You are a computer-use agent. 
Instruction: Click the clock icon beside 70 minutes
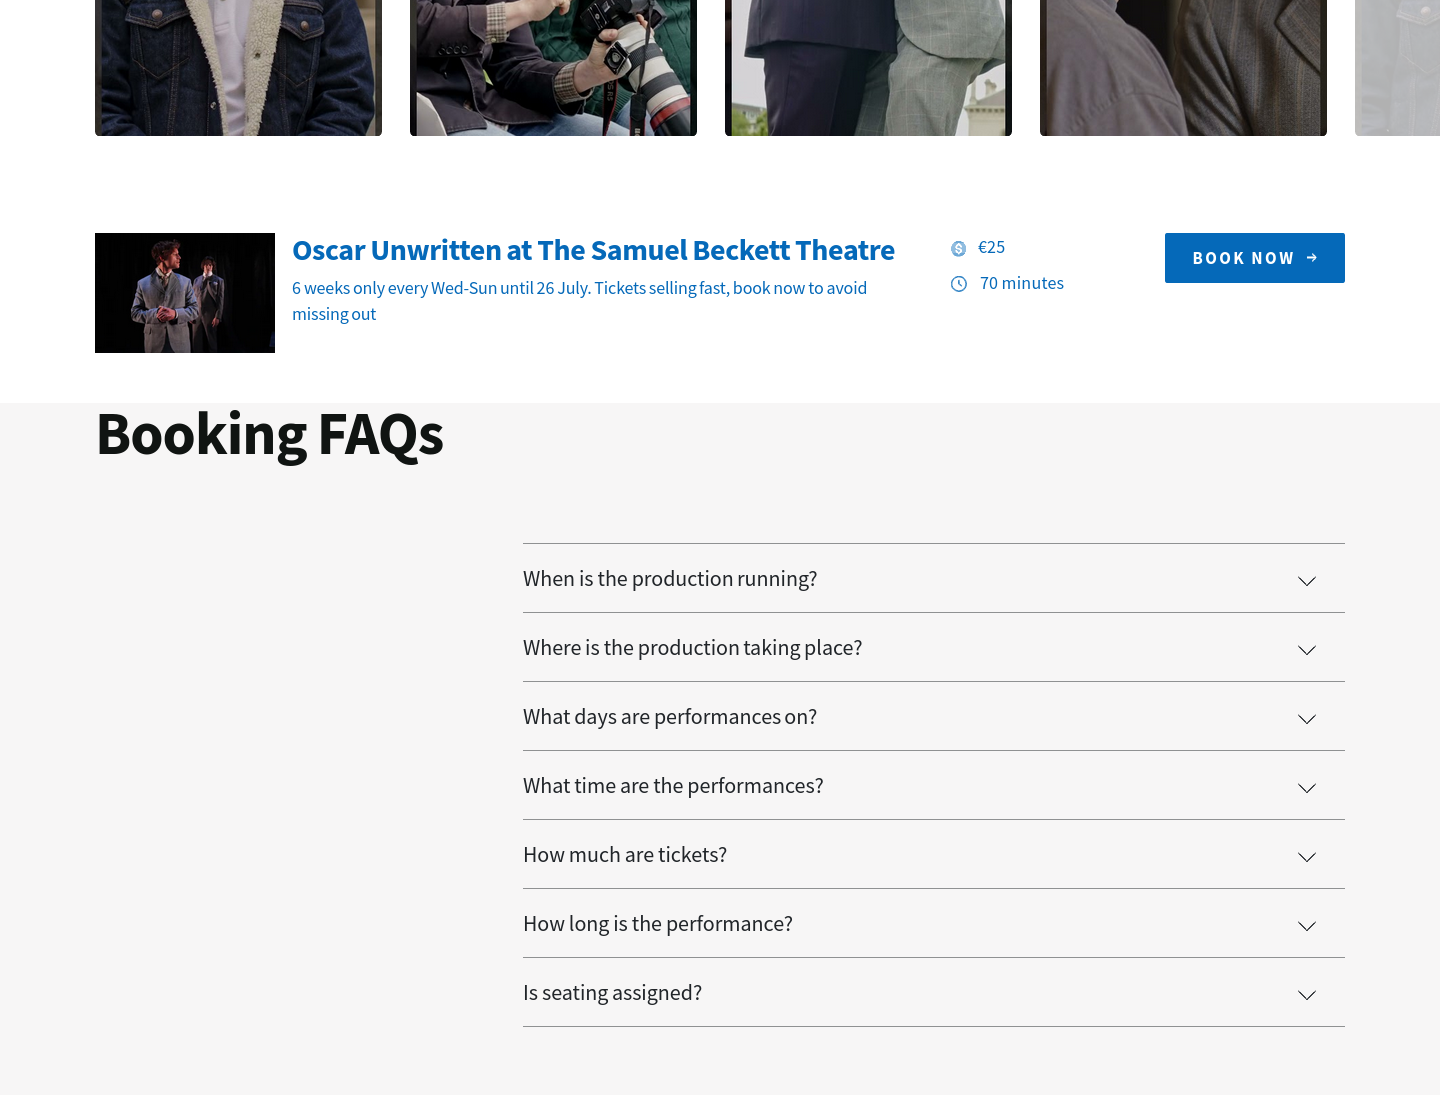click(958, 284)
